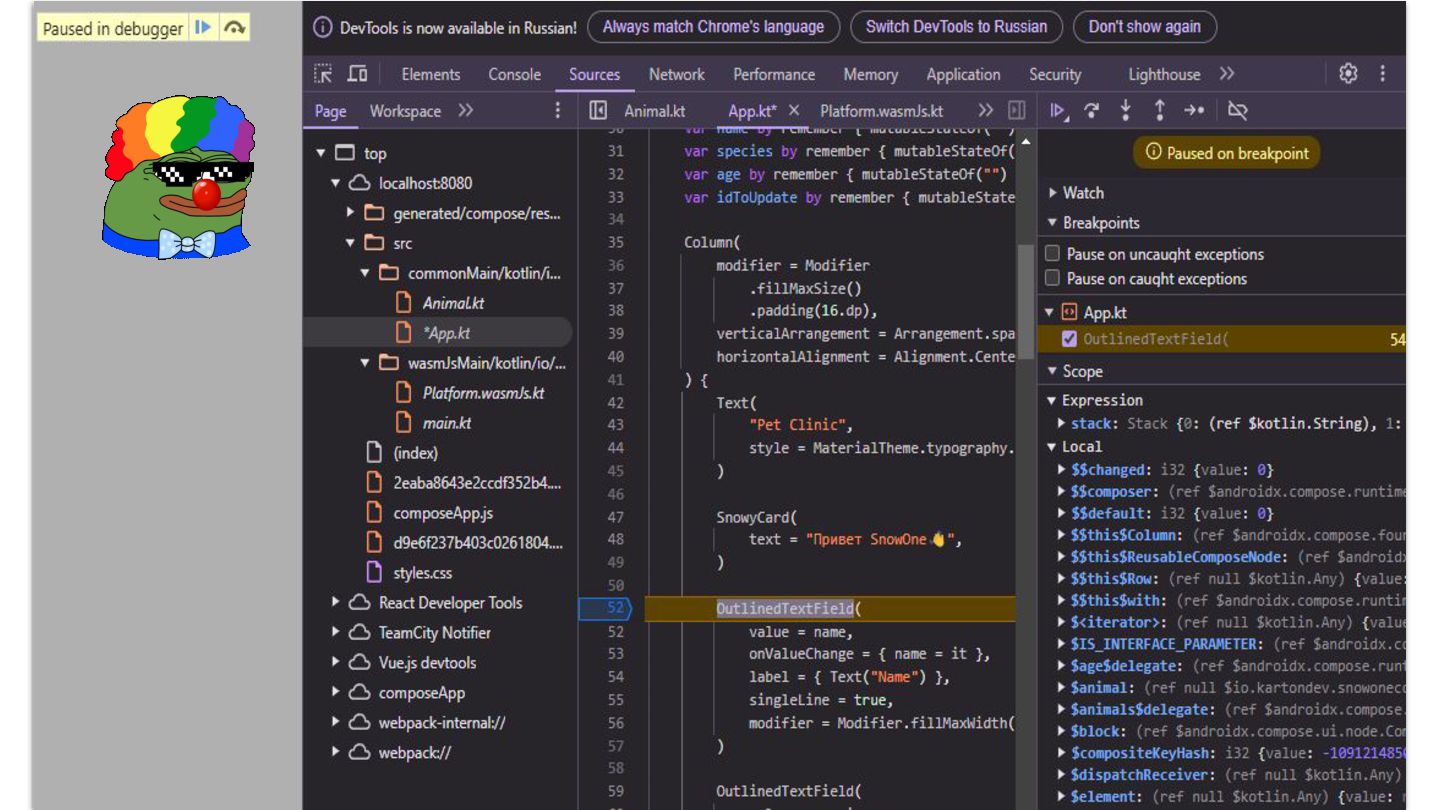Expand the React Developer Tools node

(336, 603)
